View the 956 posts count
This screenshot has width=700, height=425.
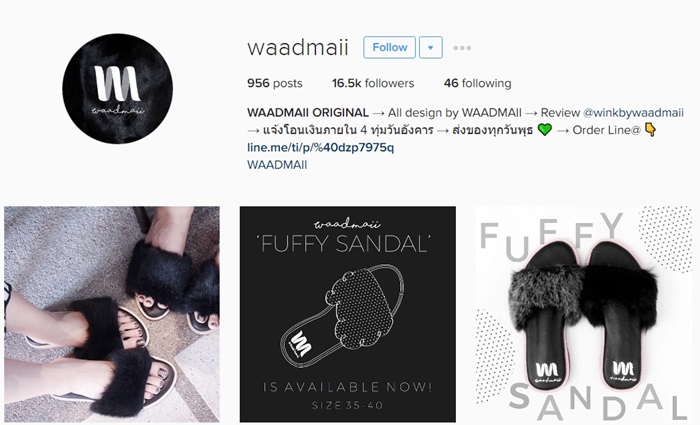(x=275, y=83)
